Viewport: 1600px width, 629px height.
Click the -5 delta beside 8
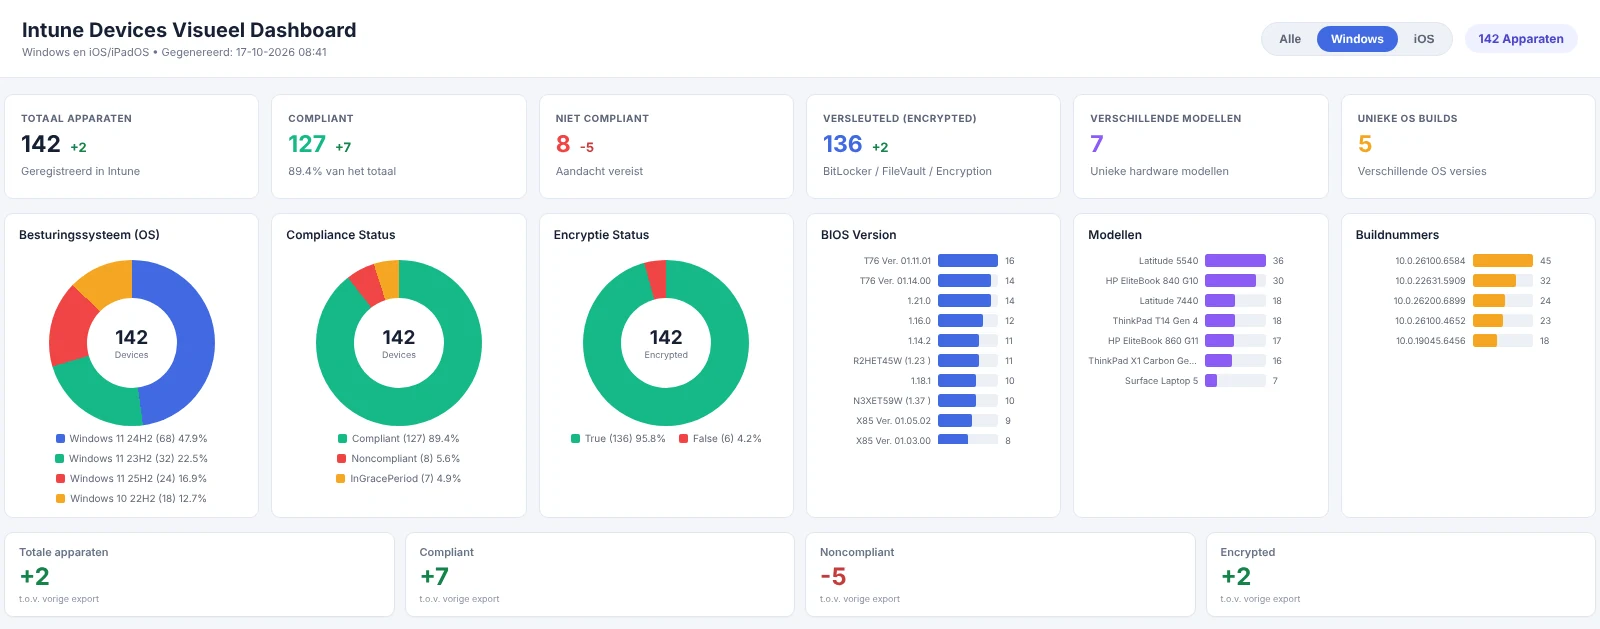pyautogui.click(x=587, y=147)
